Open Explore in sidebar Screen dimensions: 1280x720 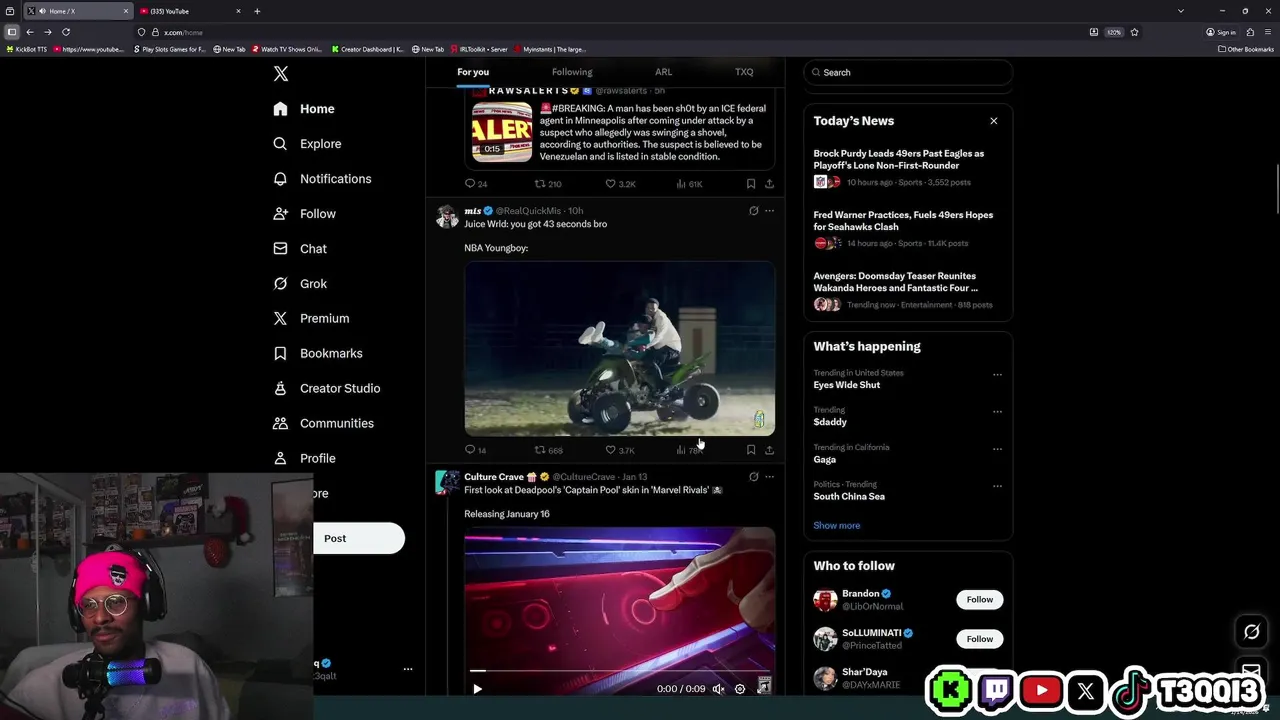[307, 144]
